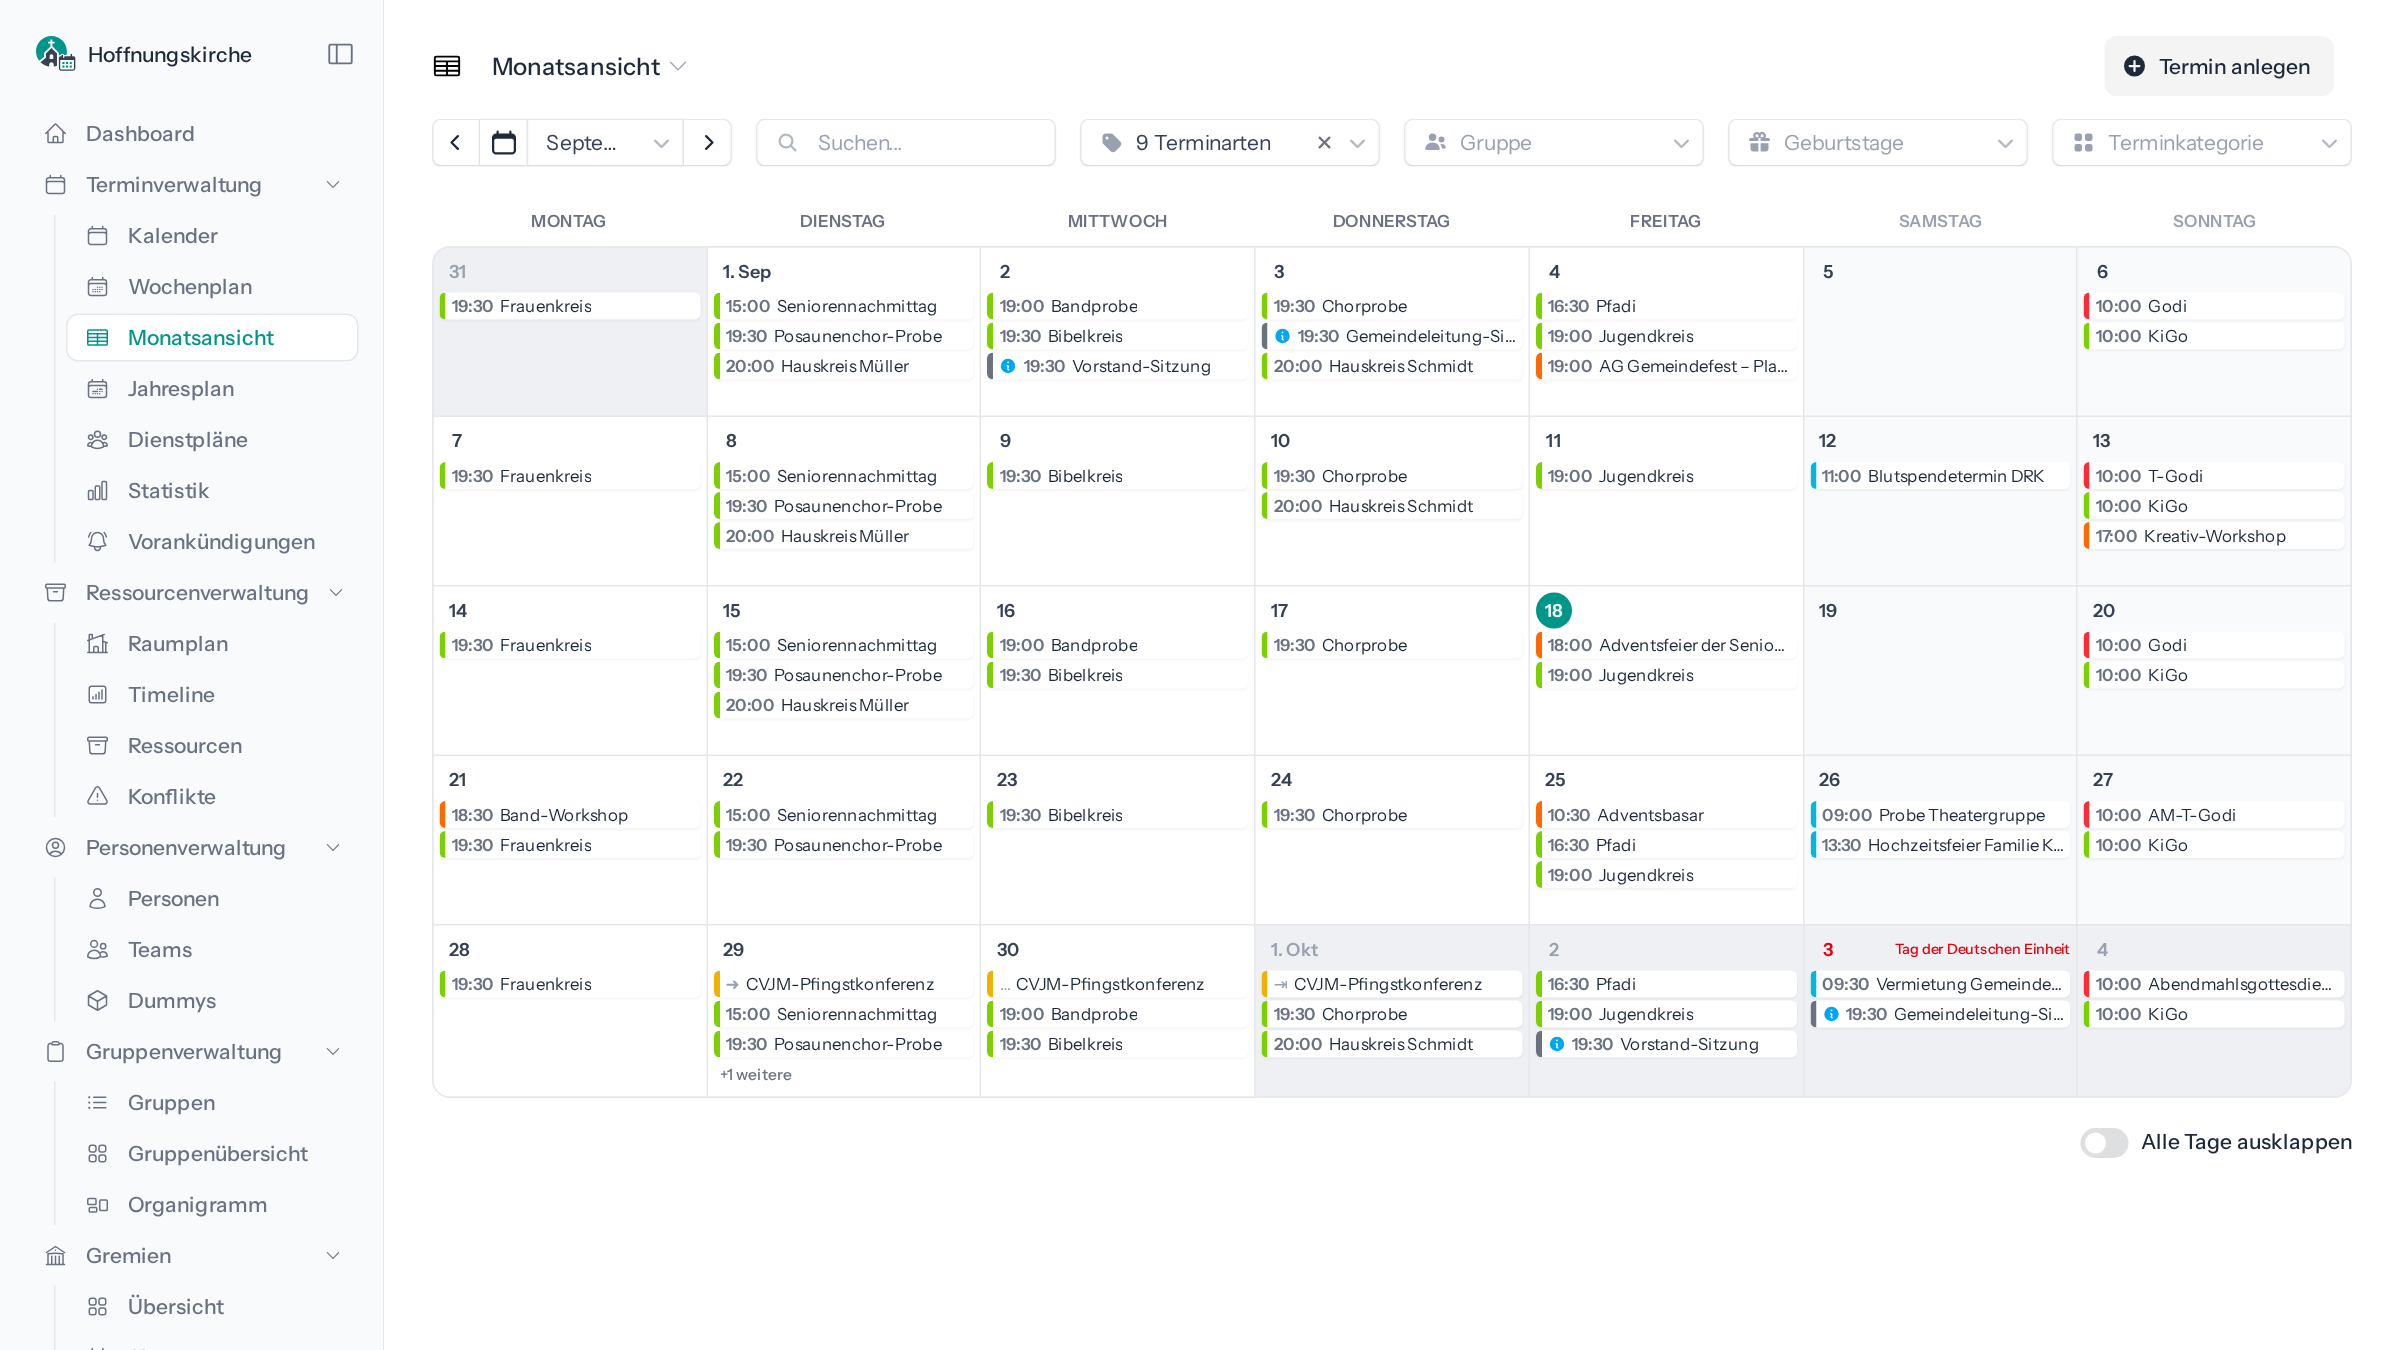Open Kalender in the sidebar
Image resolution: width=2400 pixels, height=1350 pixels.
(x=212, y=236)
